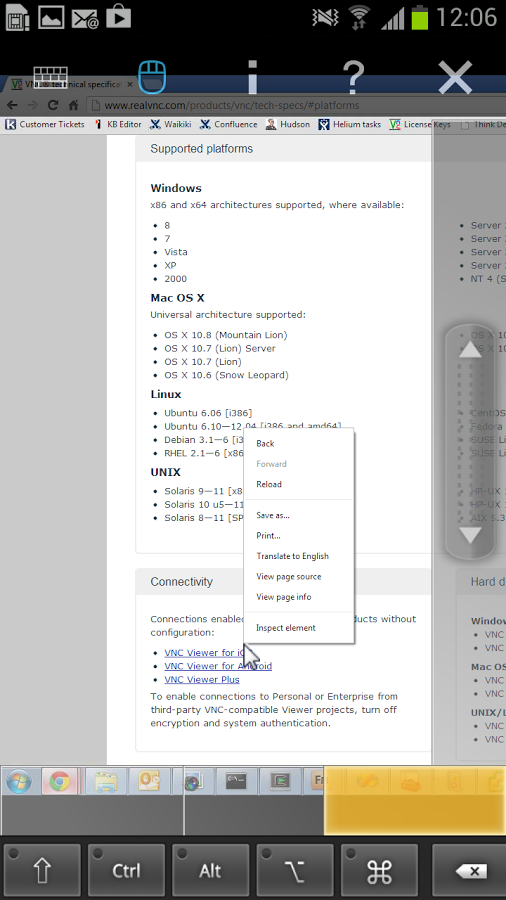Image resolution: width=506 pixels, height=900 pixels.
Task: Click the Windows Start orb
Action: point(19,782)
